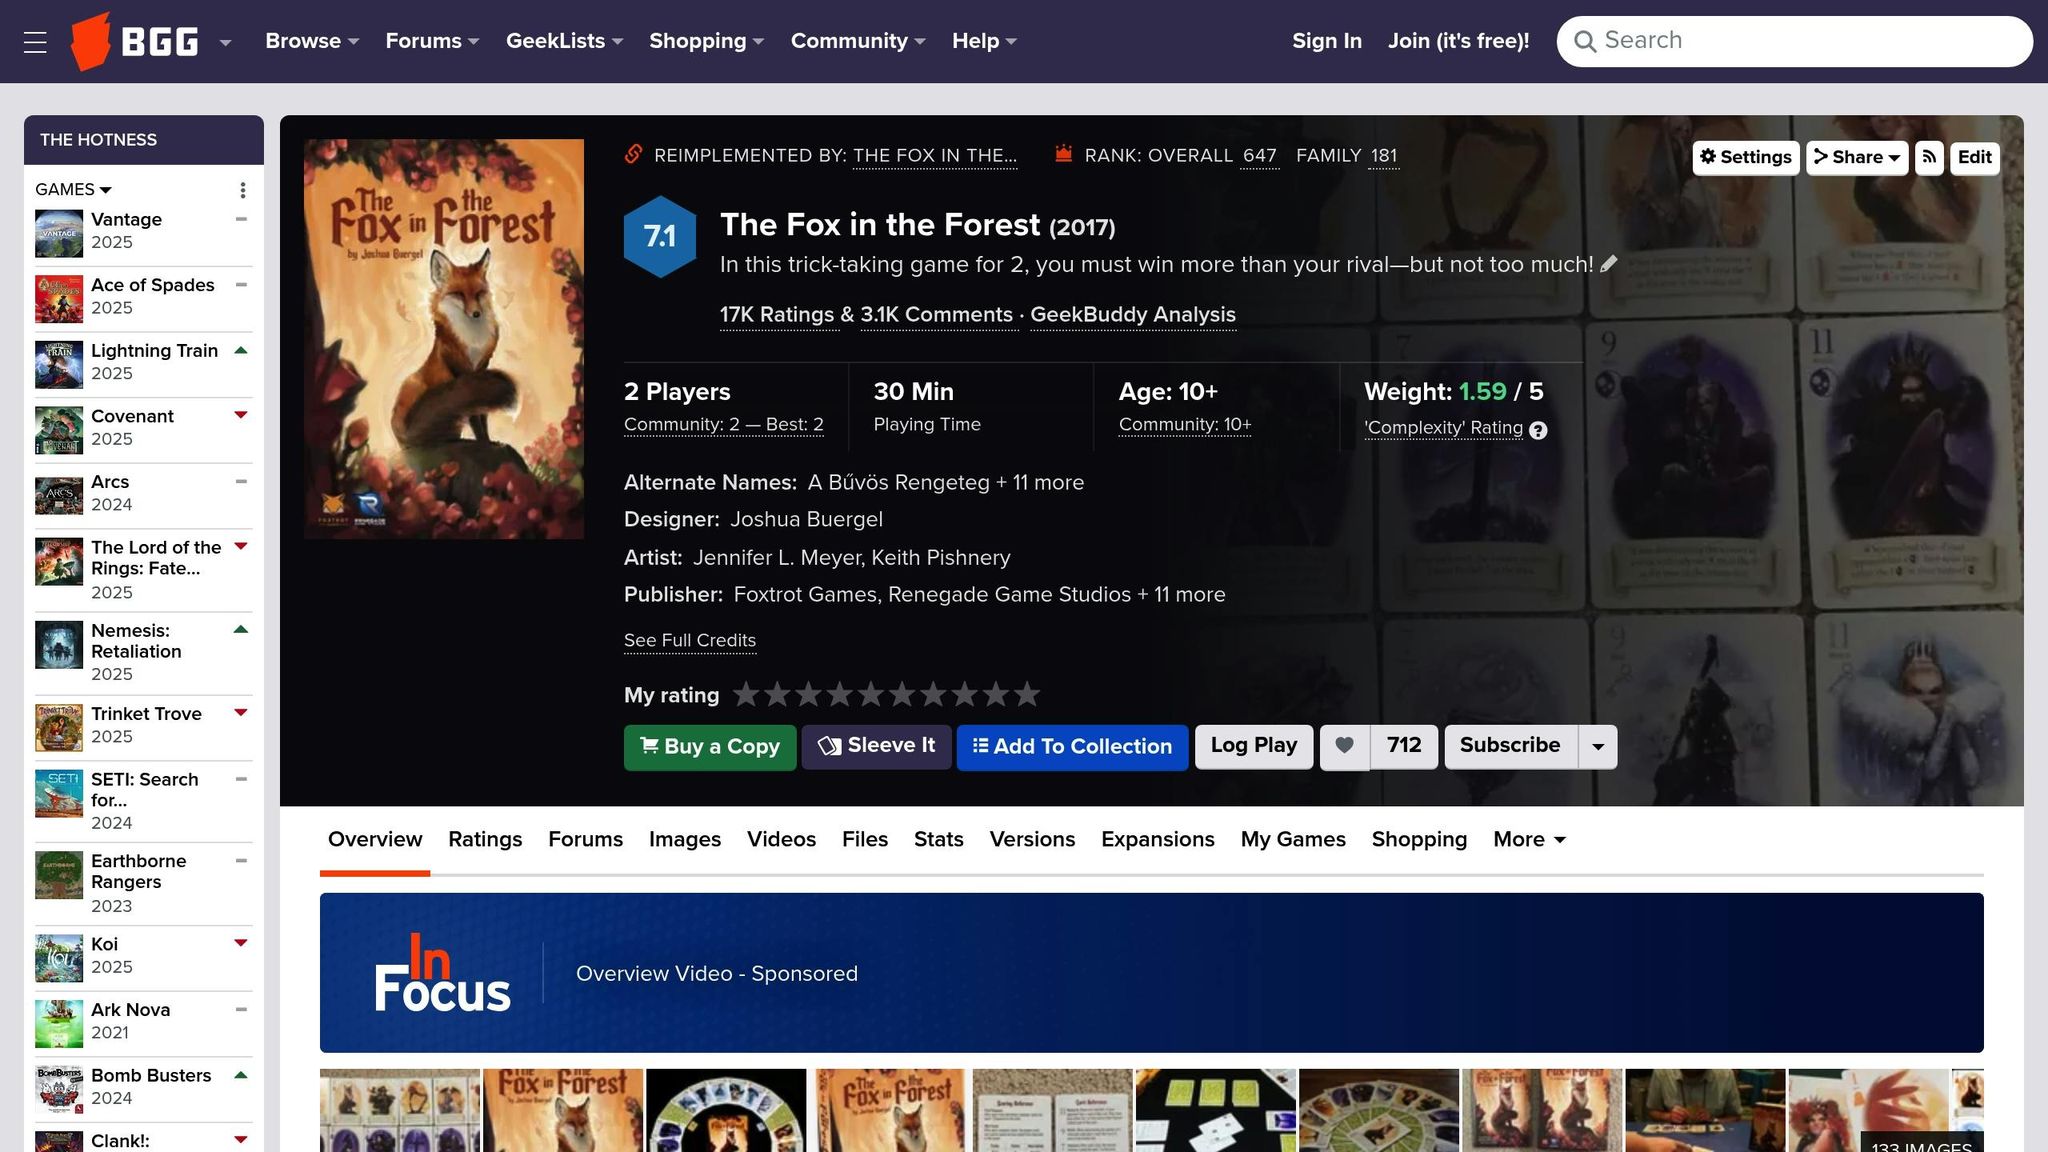This screenshot has width=2048, height=1152.
Task: Rate the game five stars
Action: (x=871, y=694)
